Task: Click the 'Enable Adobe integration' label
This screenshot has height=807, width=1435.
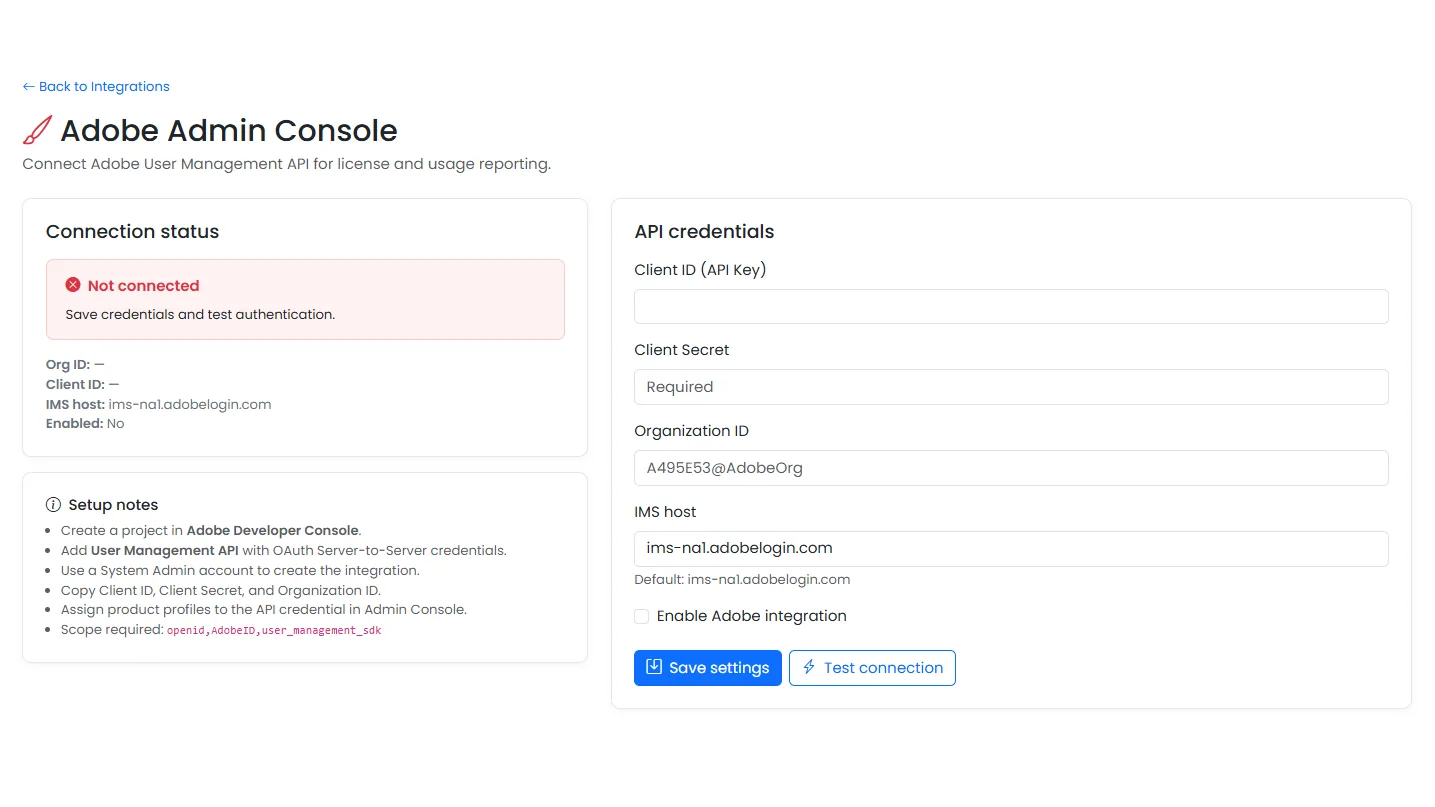Action: (x=752, y=616)
